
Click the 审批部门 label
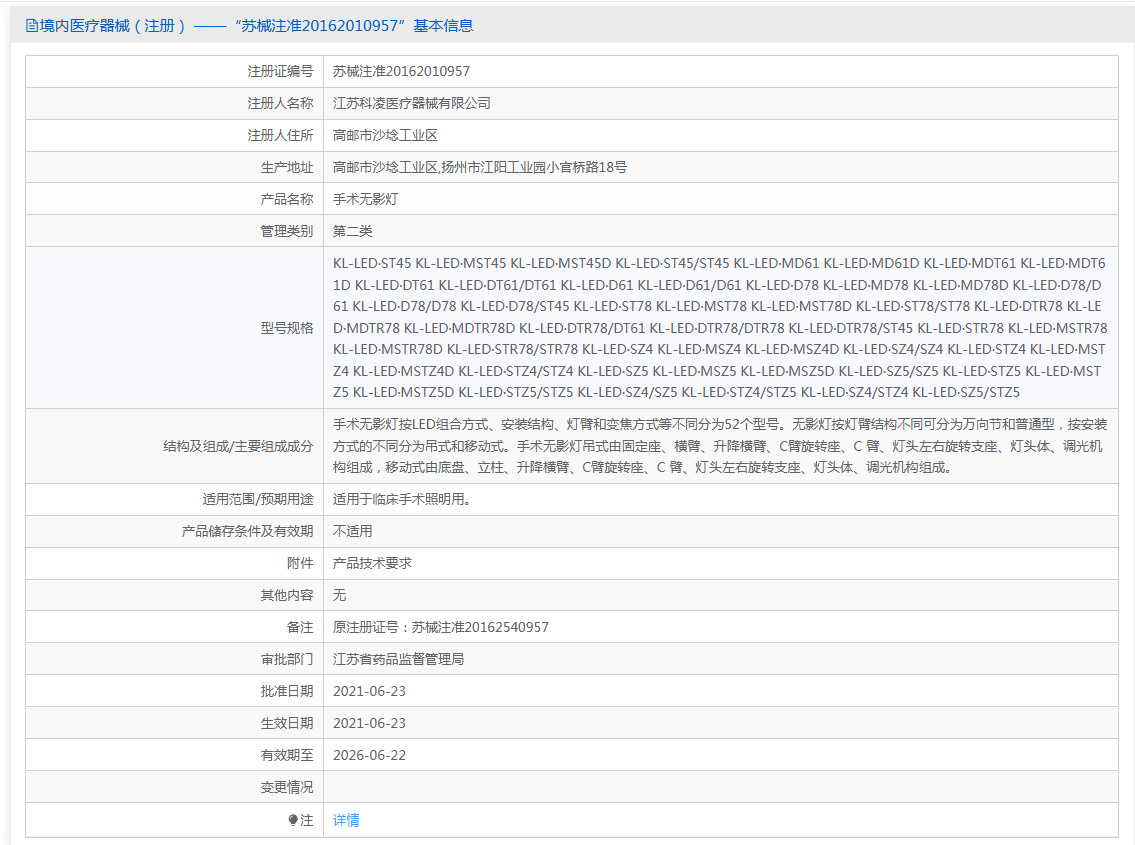[x=287, y=659]
